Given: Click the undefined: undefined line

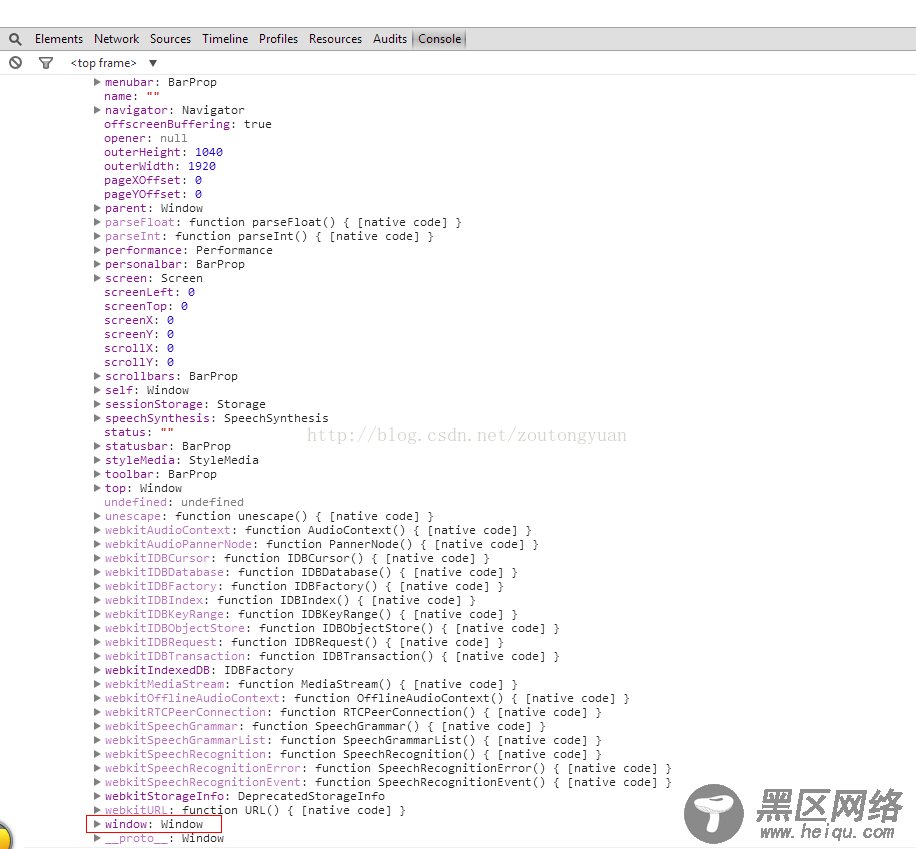Looking at the screenshot, I should click(x=174, y=503).
